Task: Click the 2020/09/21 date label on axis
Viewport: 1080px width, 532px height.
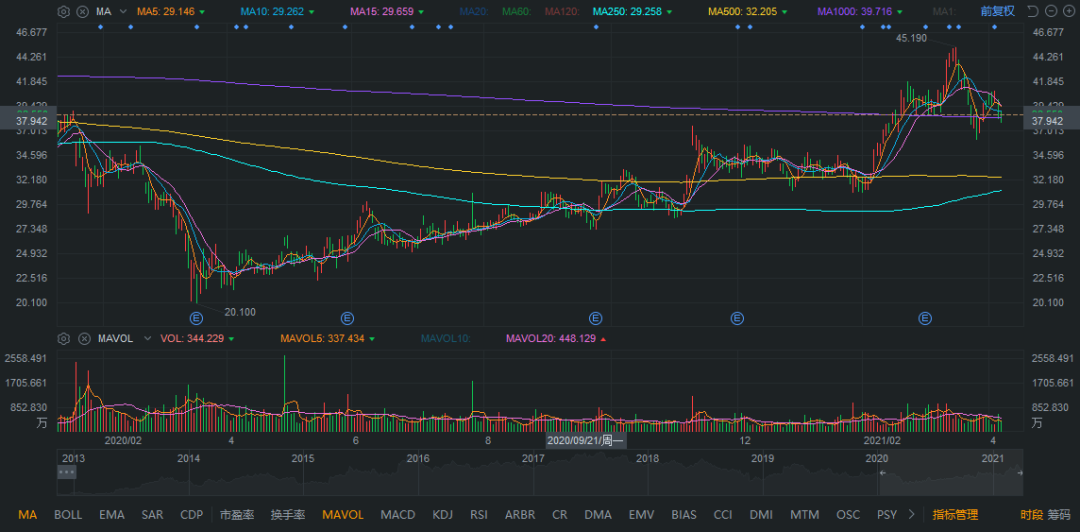Action: click(x=585, y=440)
